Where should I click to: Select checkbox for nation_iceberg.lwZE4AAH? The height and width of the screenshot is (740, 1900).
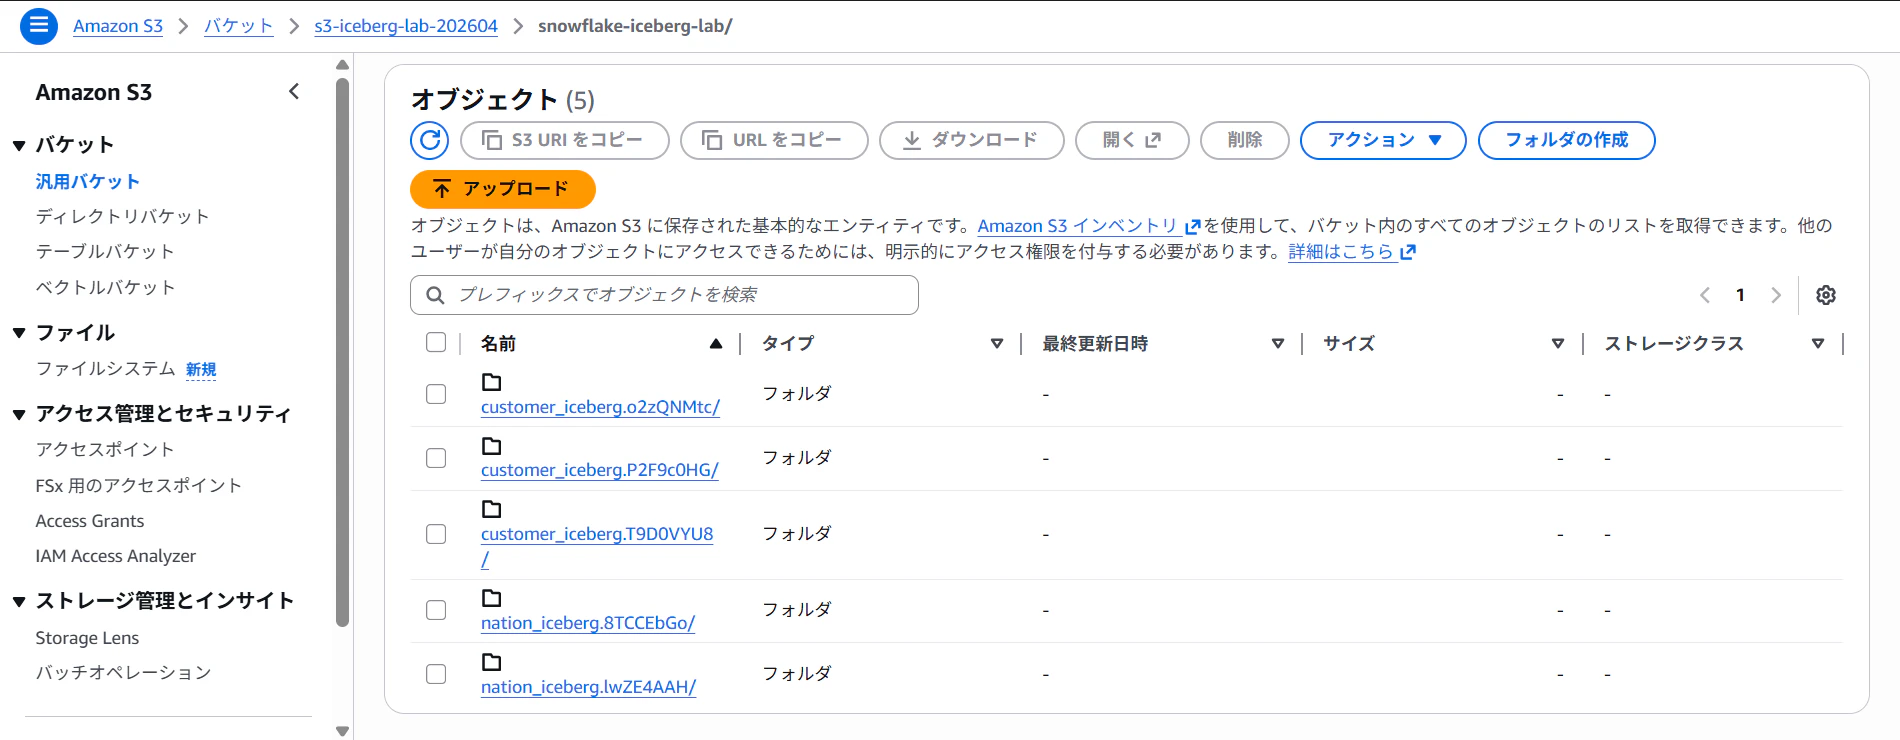(436, 674)
